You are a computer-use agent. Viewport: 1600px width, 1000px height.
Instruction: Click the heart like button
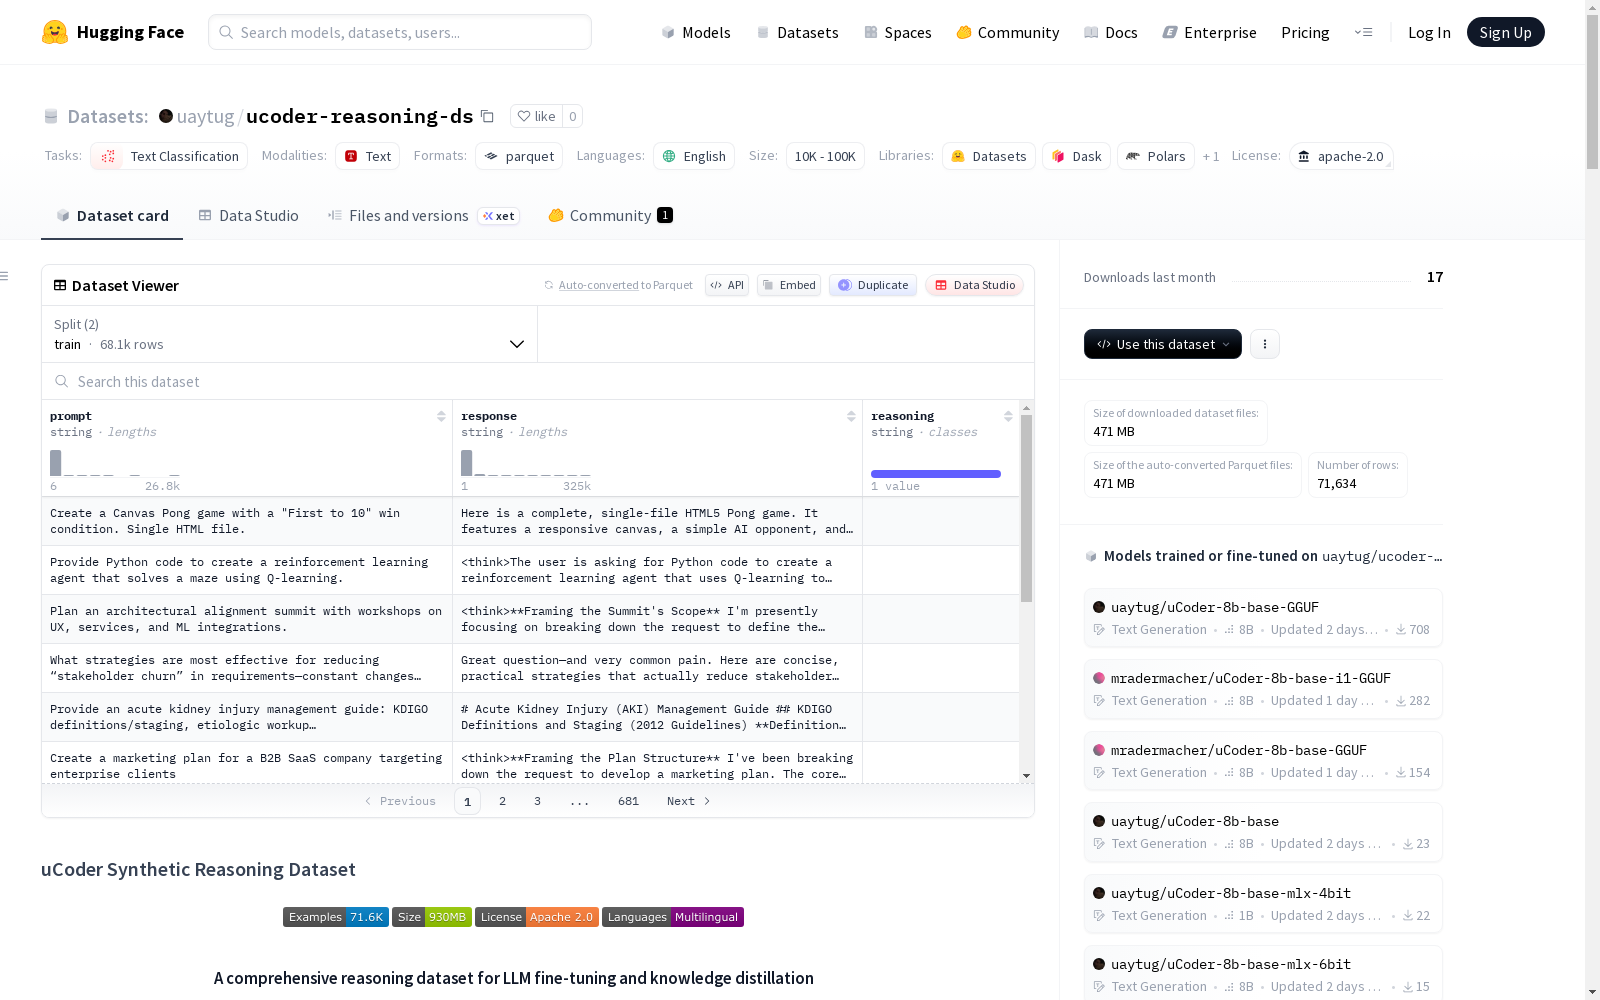pyautogui.click(x=536, y=116)
